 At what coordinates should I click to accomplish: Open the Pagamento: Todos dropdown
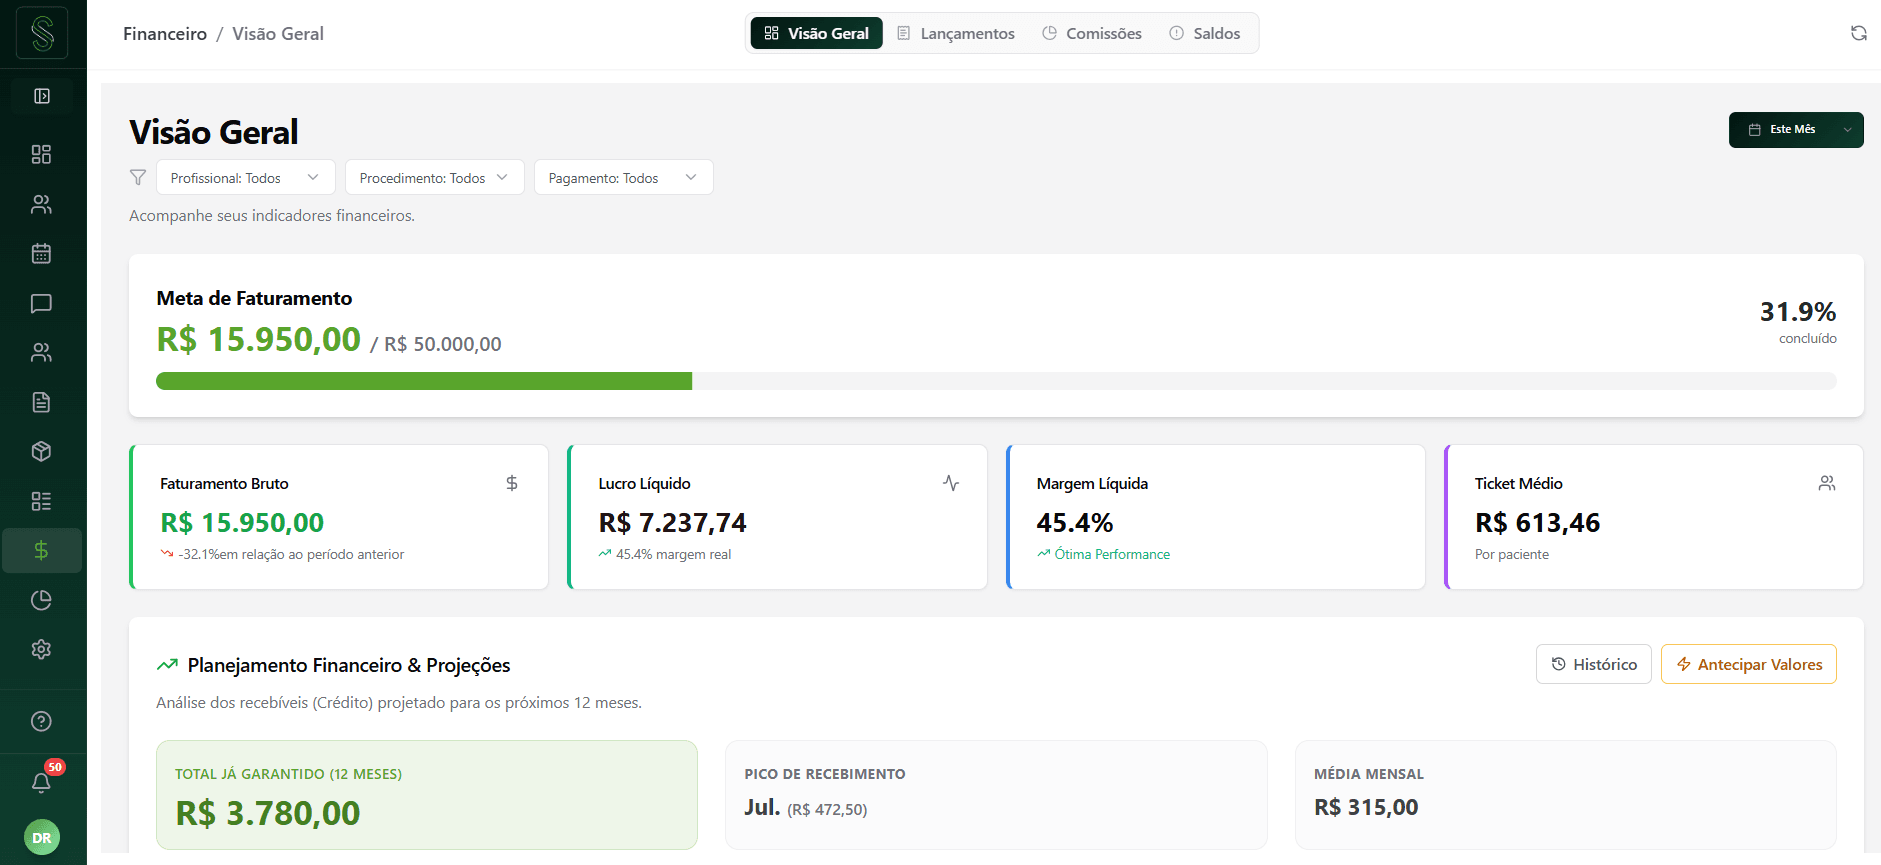pyautogui.click(x=624, y=177)
